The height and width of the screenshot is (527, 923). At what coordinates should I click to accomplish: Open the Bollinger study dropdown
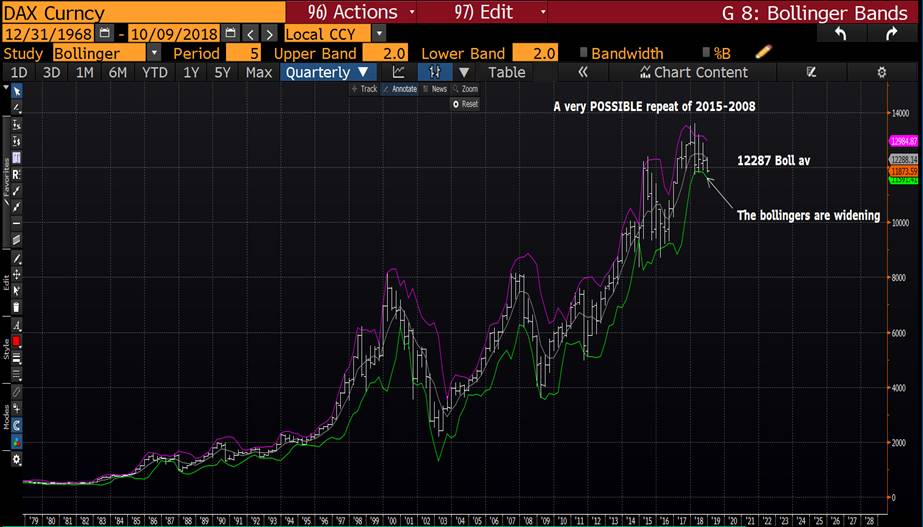point(154,53)
